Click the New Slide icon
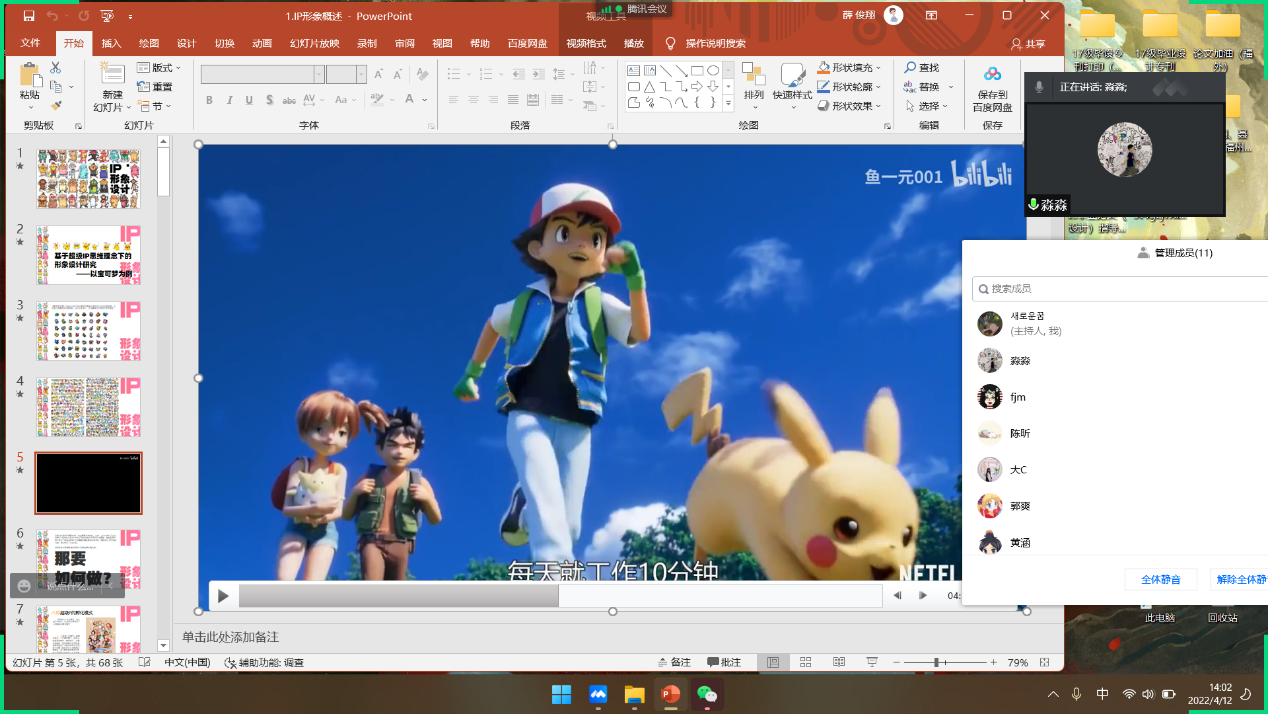 [x=112, y=74]
